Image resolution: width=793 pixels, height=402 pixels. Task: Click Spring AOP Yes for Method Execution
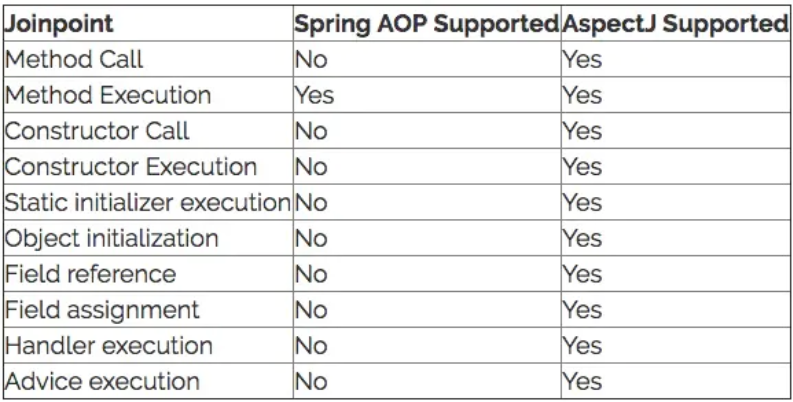point(314,95)
